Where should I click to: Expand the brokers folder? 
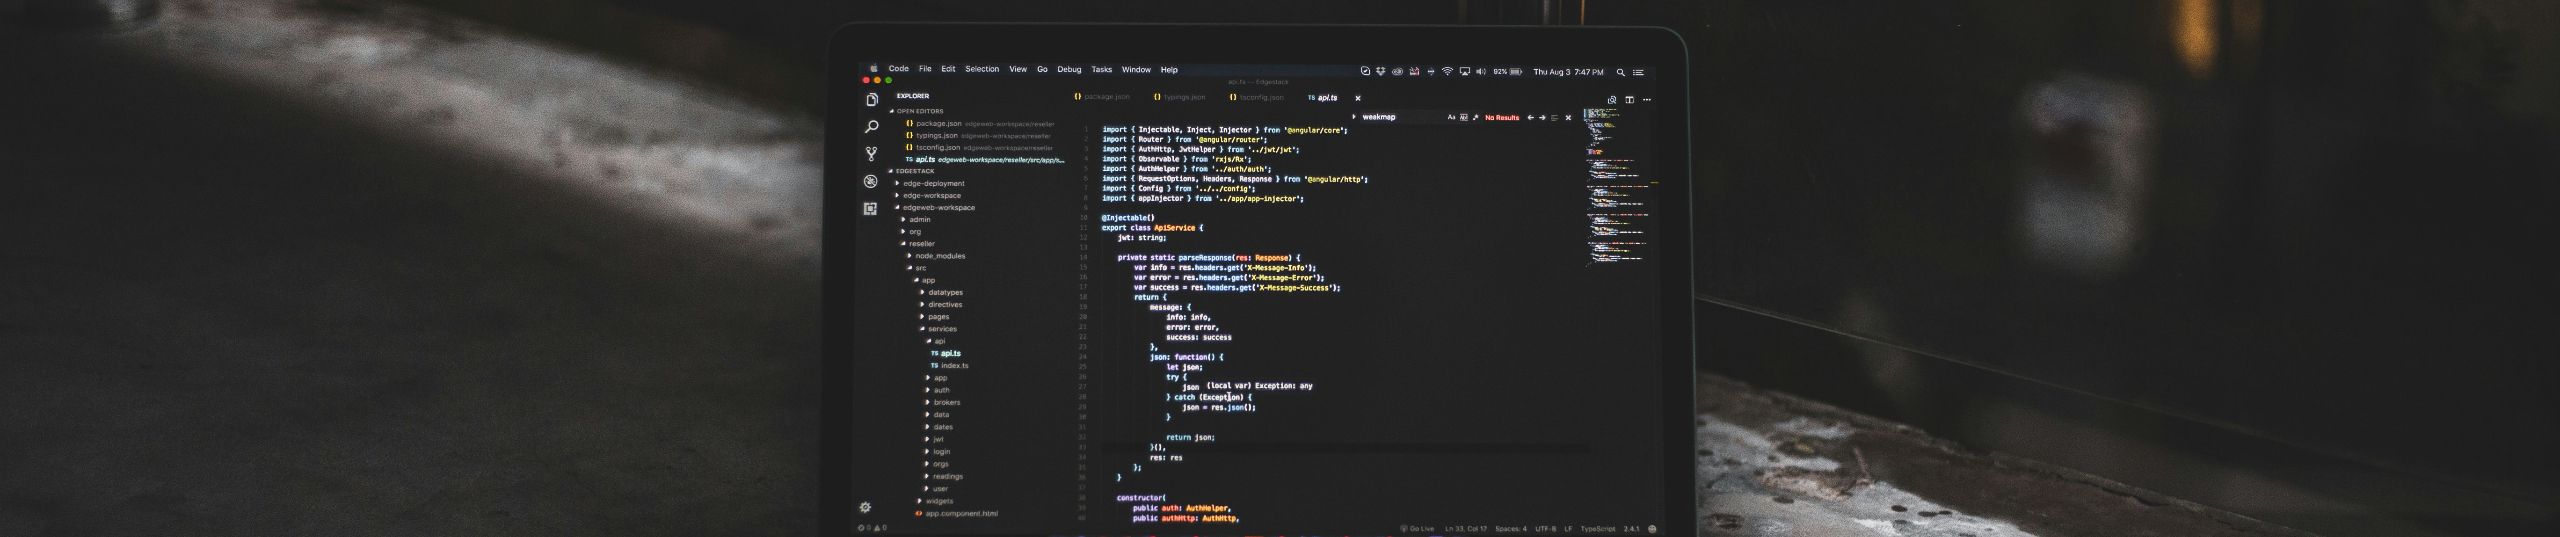click(x=928, y=402)
